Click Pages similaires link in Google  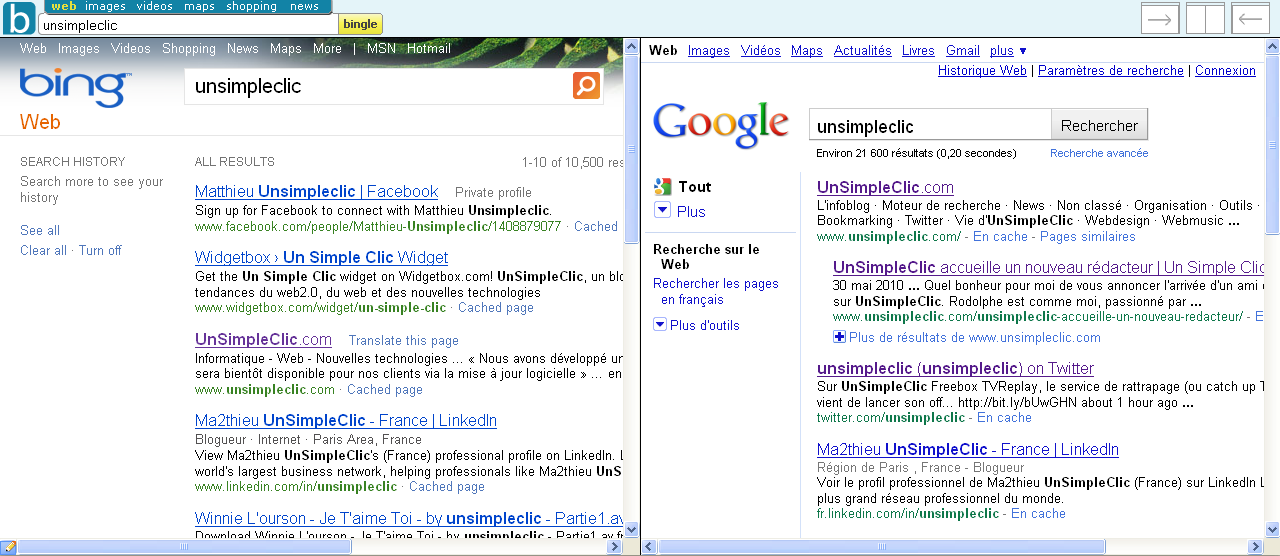coord(1088,237)
